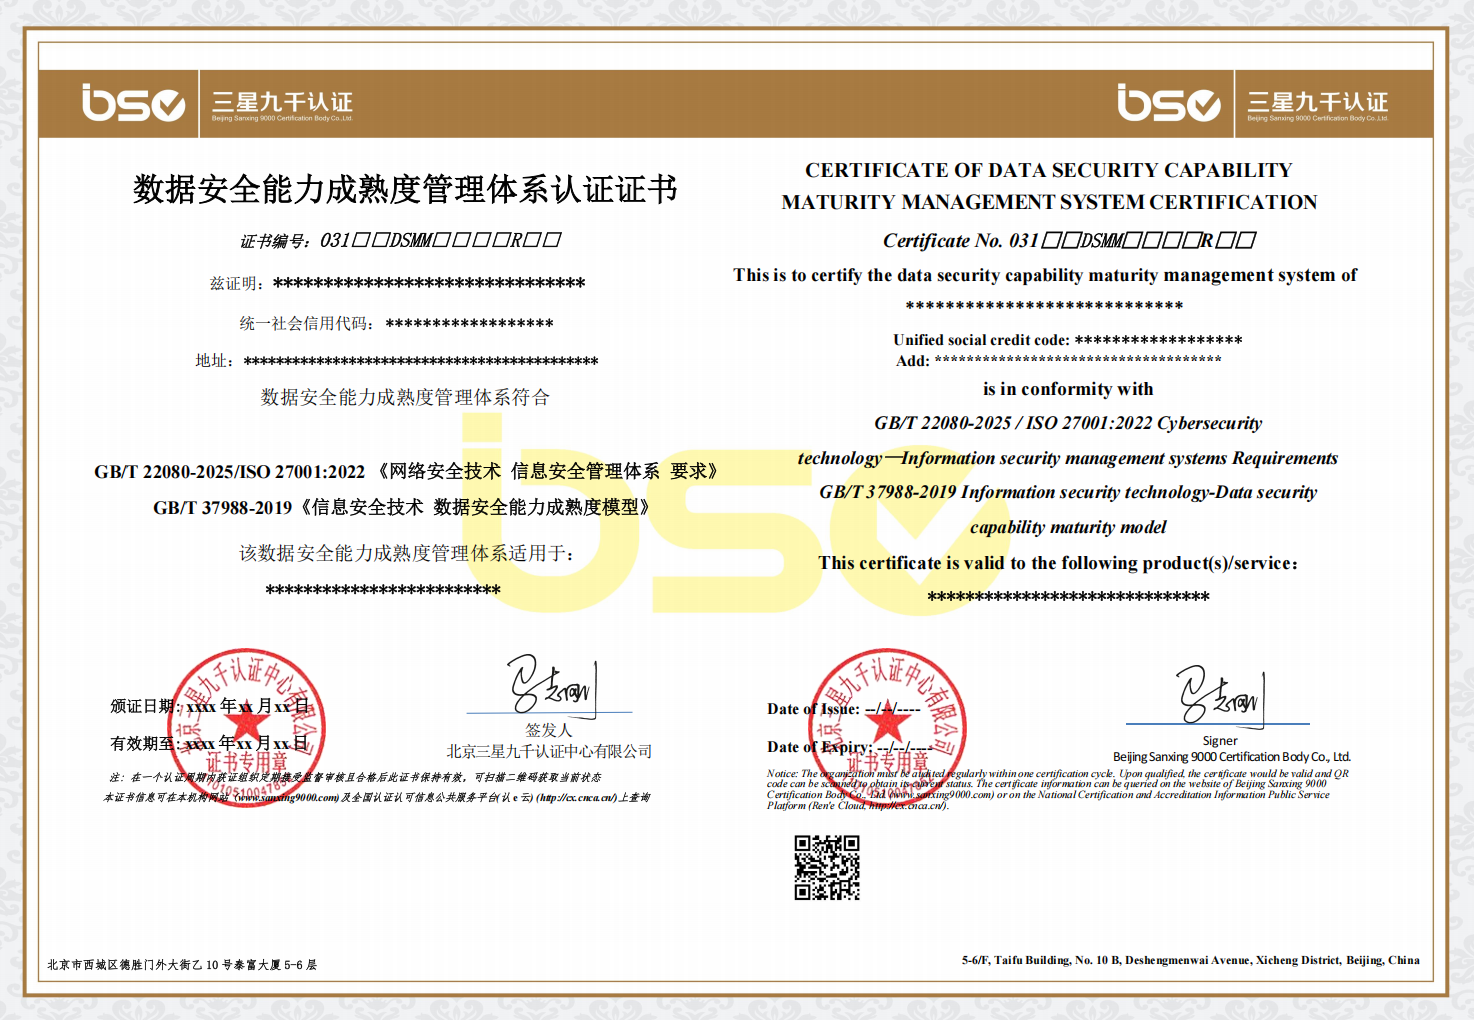Click the bsc logo in the top-left header

click(133, 103)
